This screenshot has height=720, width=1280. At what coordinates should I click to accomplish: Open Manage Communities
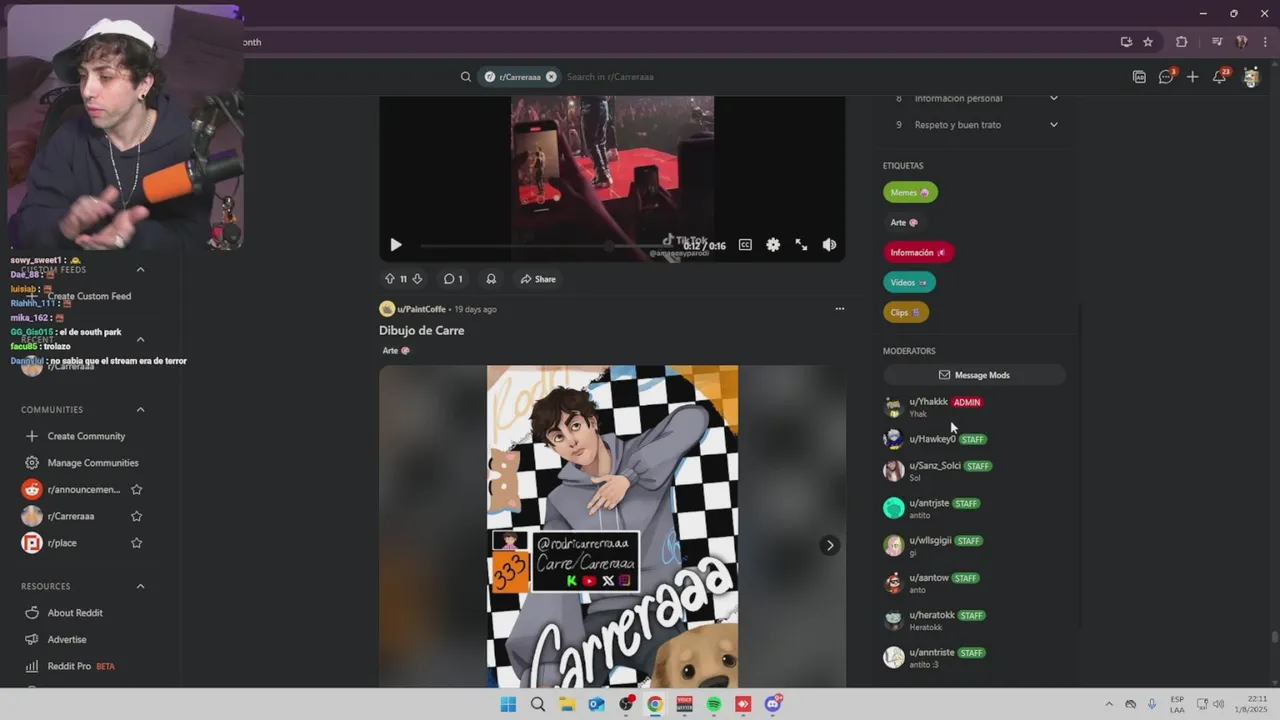93,463
